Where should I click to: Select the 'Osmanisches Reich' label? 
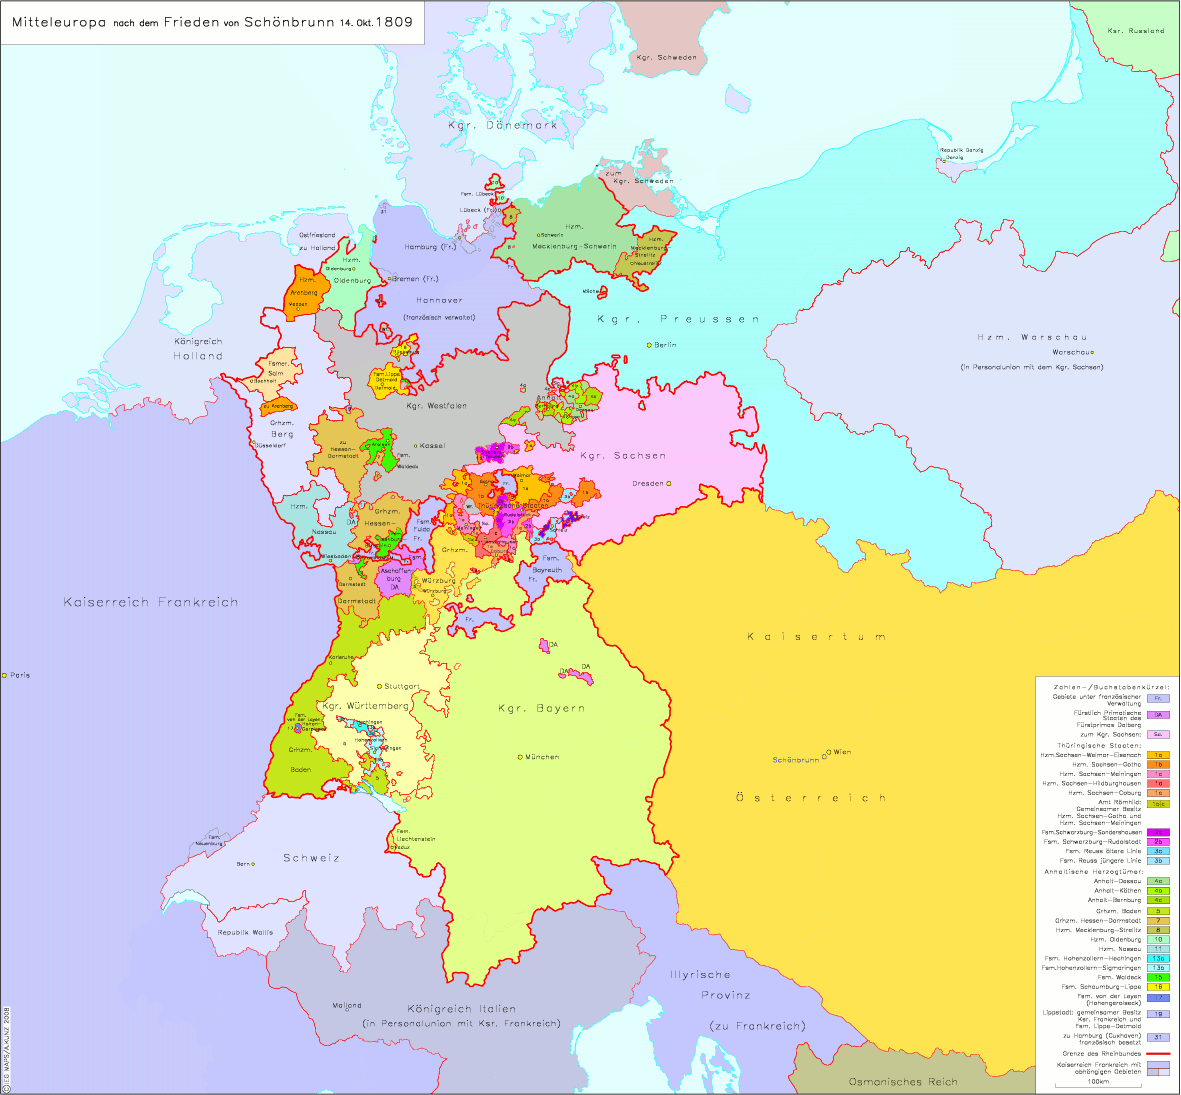tap(902, 1082)
